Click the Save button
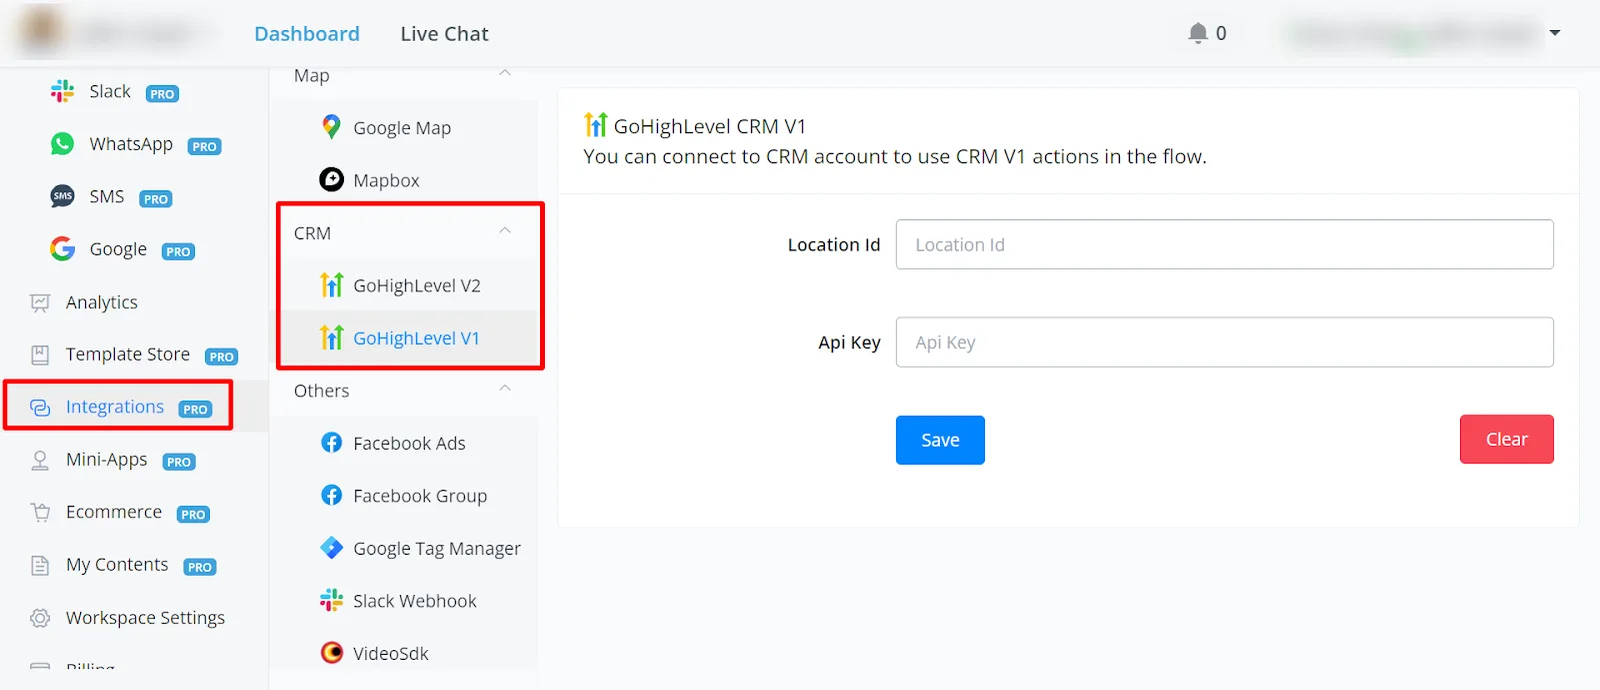Screen dimensions: 1600x690 [x=940, y=440]
